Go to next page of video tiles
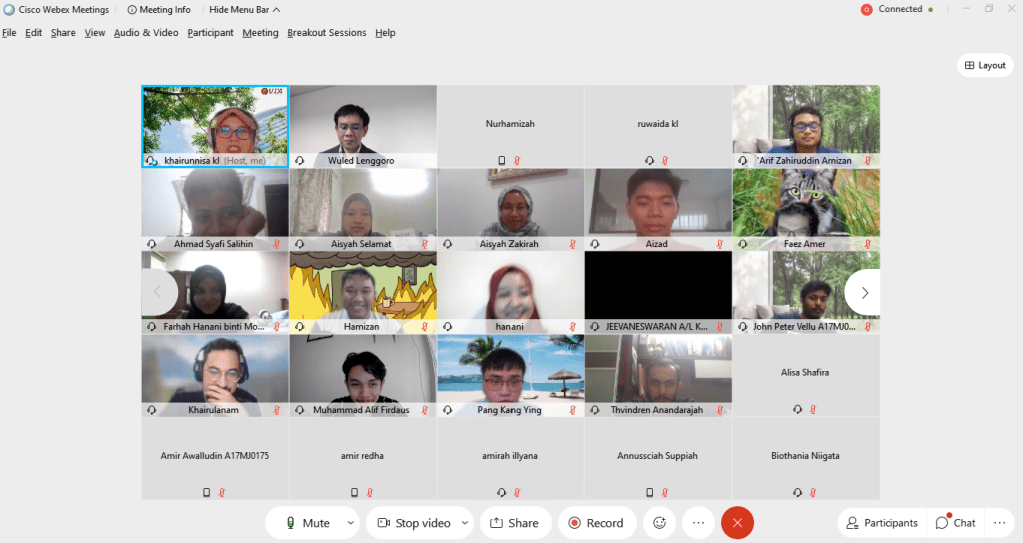The width and height of the screenshot is (1023, 543). click(864, 293)
